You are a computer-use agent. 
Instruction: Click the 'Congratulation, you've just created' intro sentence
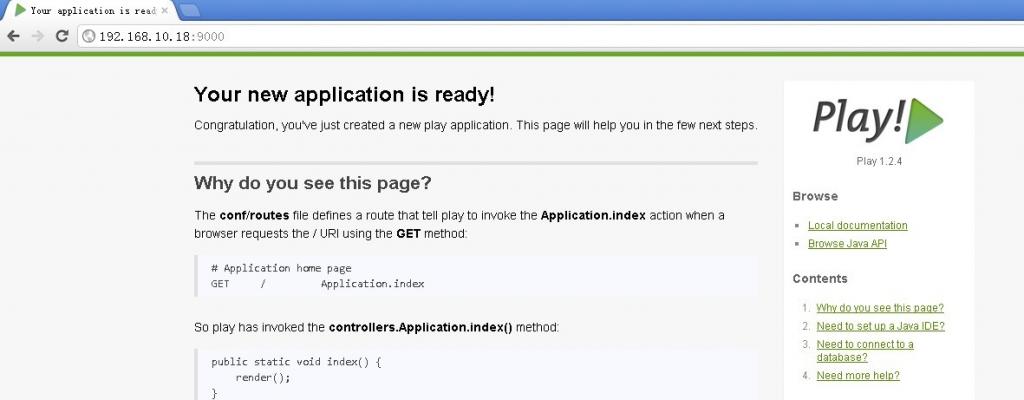[475, 125]
